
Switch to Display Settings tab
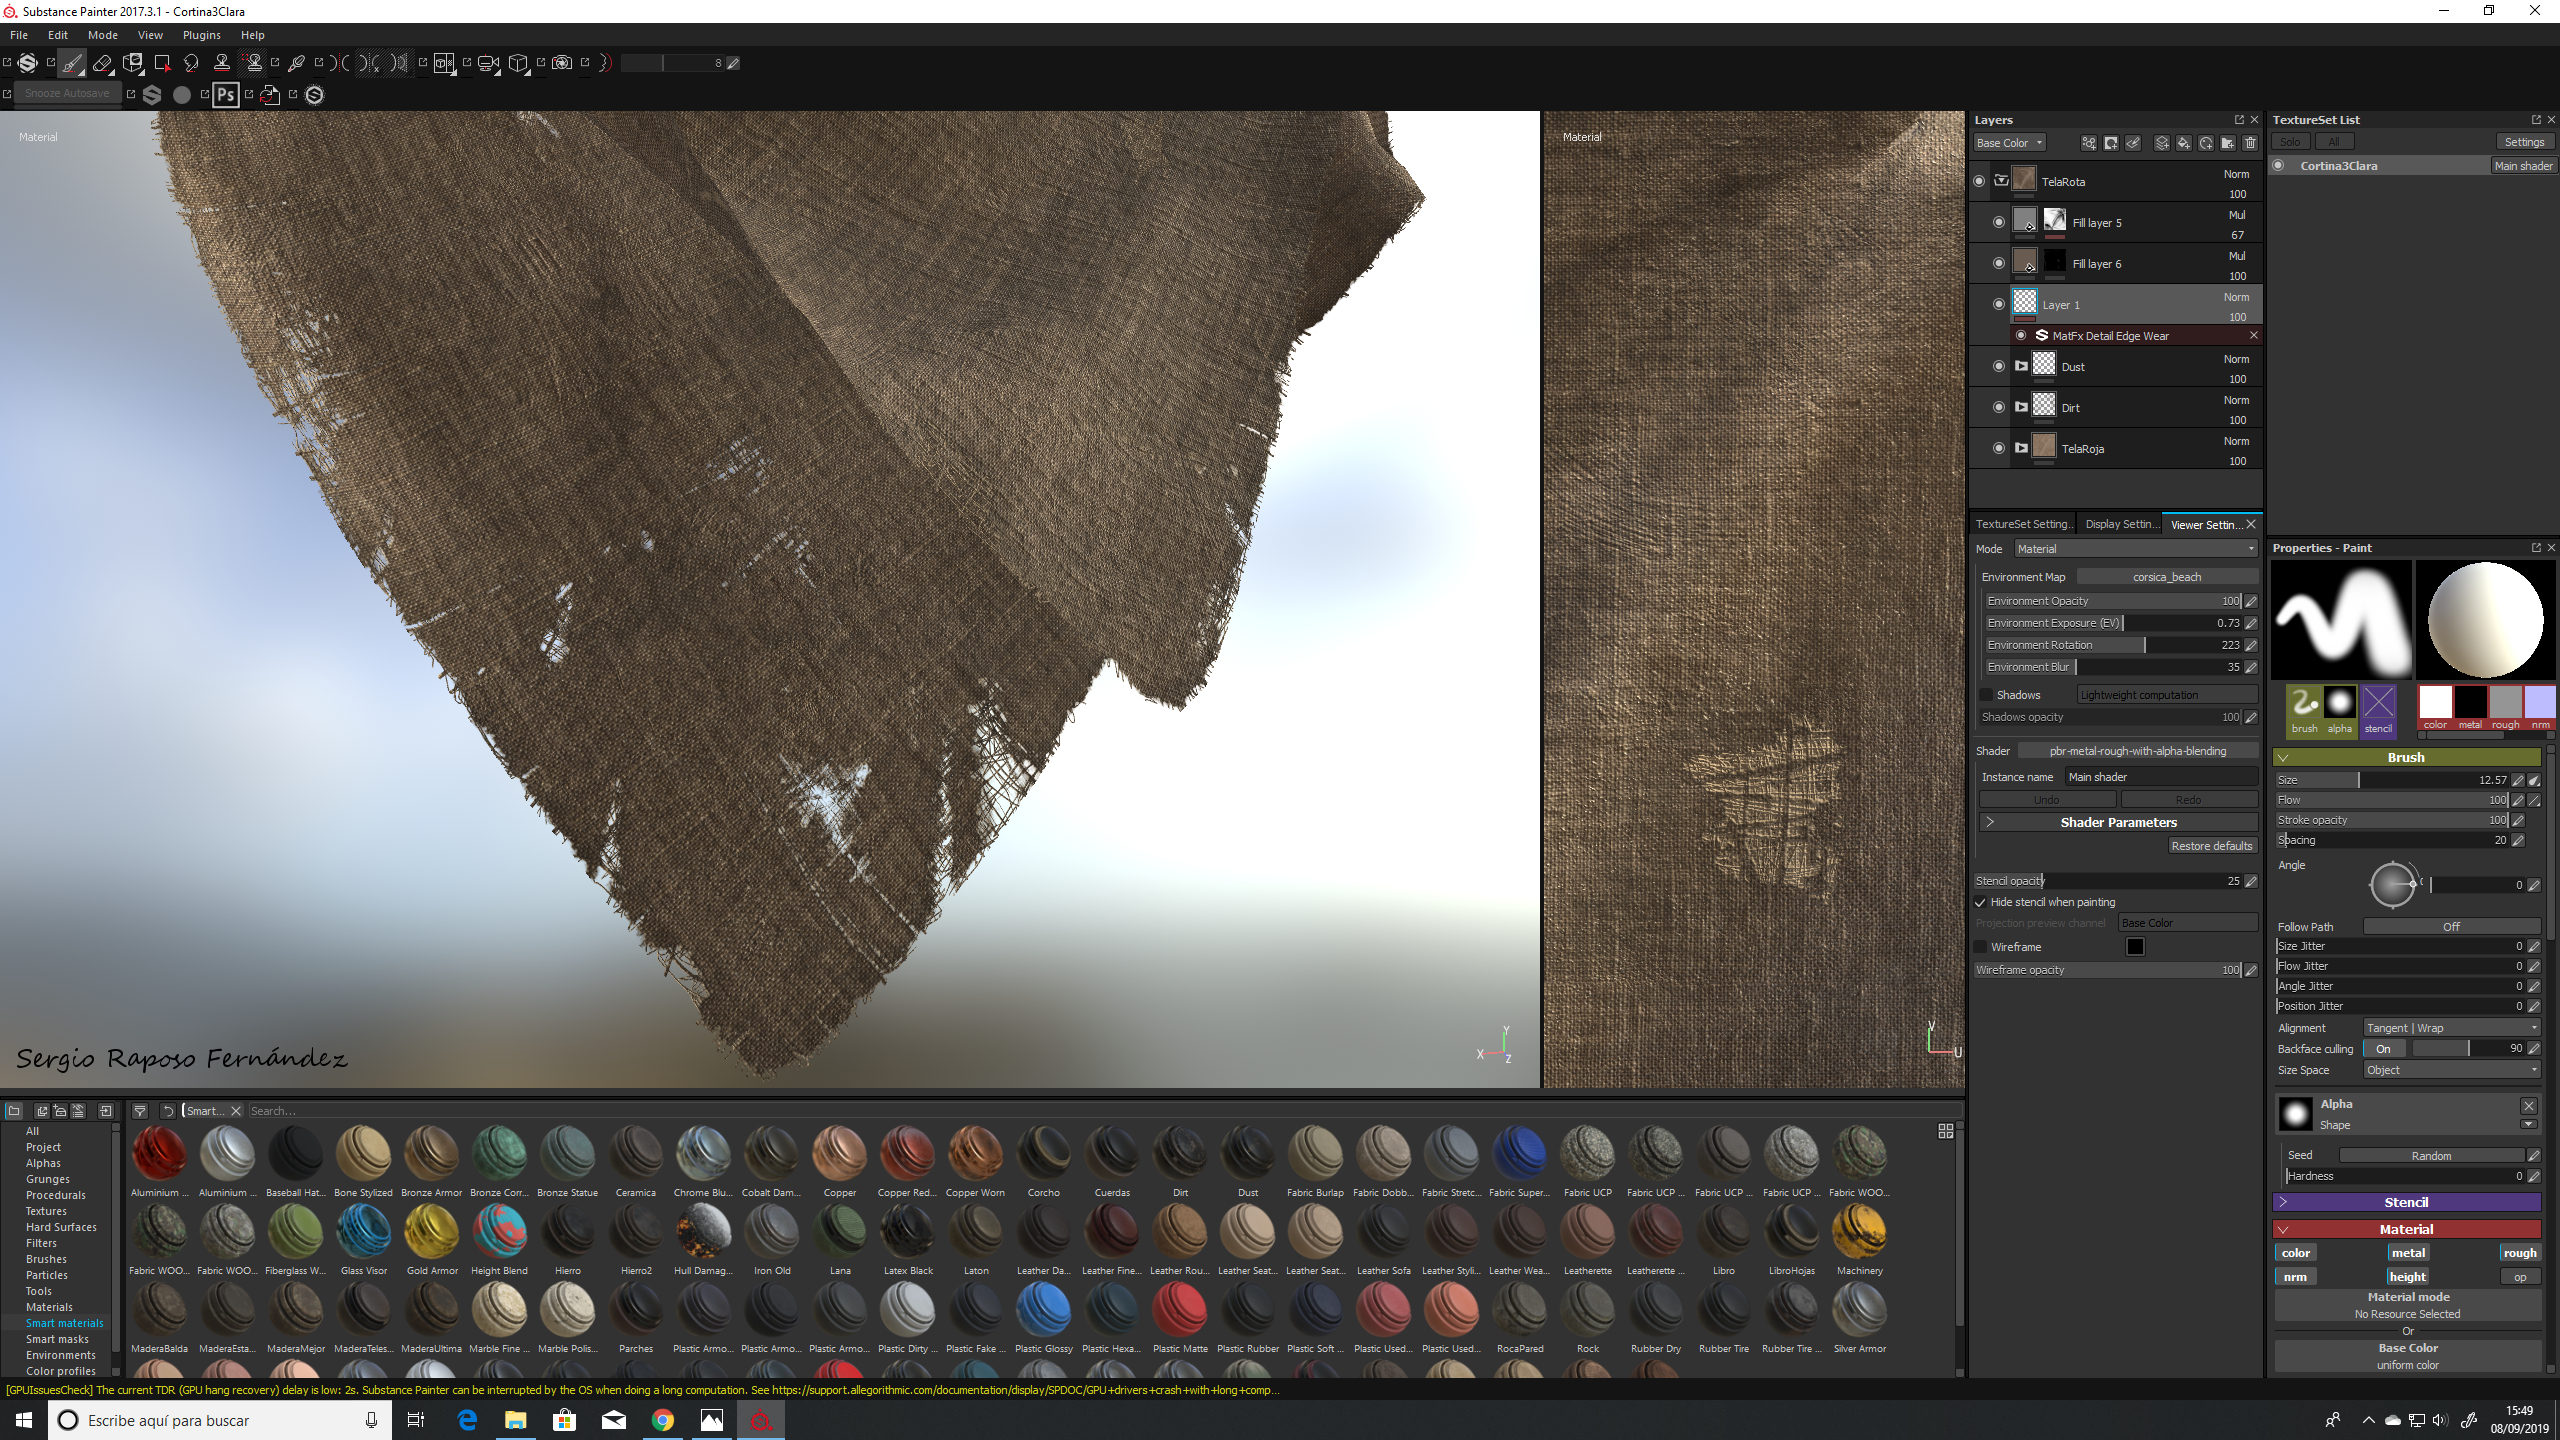click(2119, 524)
